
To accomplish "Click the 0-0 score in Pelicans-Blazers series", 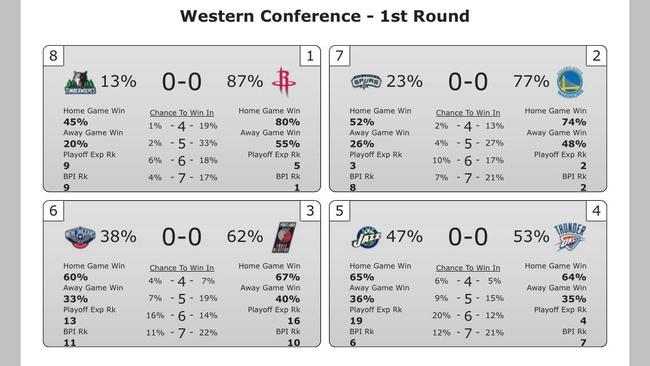I will click(182, 237).
